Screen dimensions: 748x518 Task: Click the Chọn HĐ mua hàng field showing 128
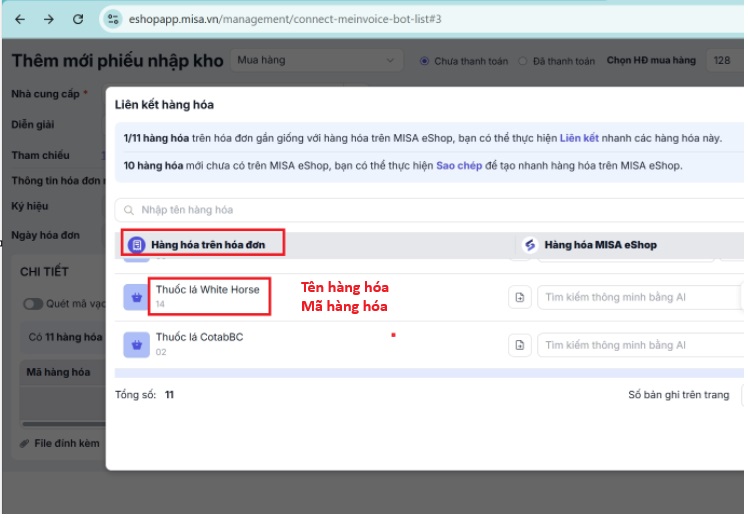tap(724, 61)
